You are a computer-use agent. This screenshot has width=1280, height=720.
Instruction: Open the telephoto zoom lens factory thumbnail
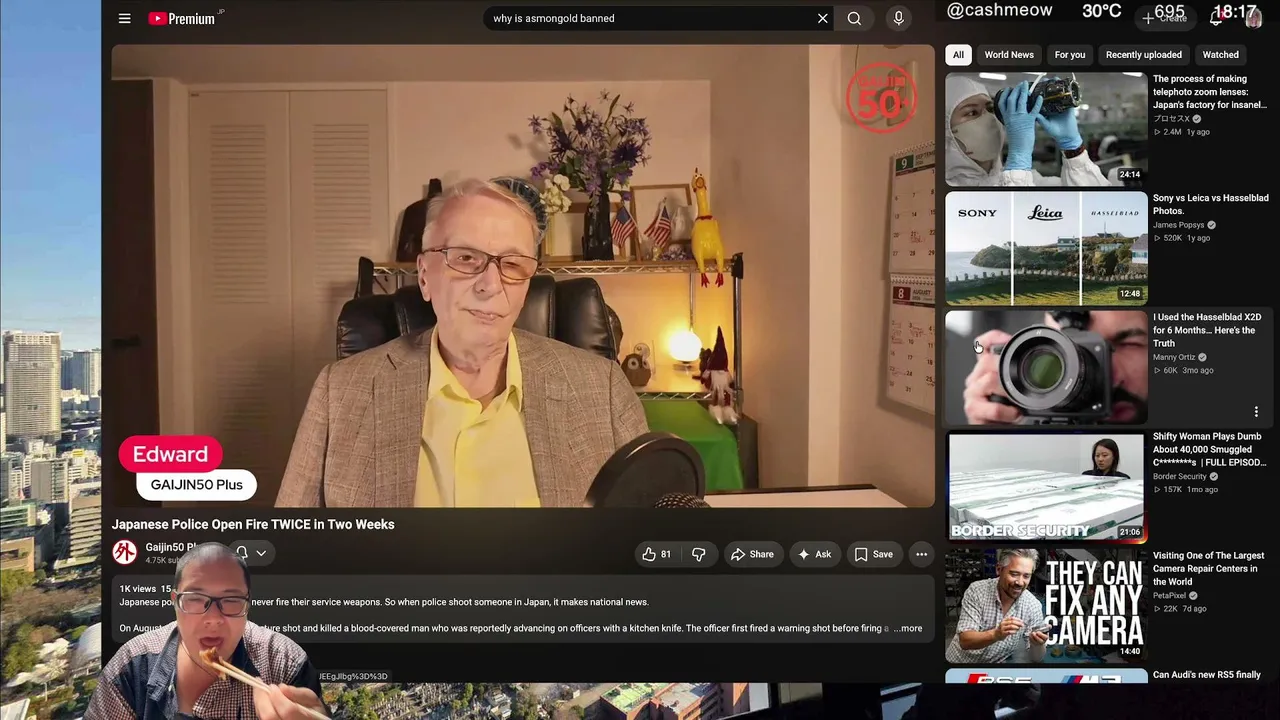[x=1046, y=129]
